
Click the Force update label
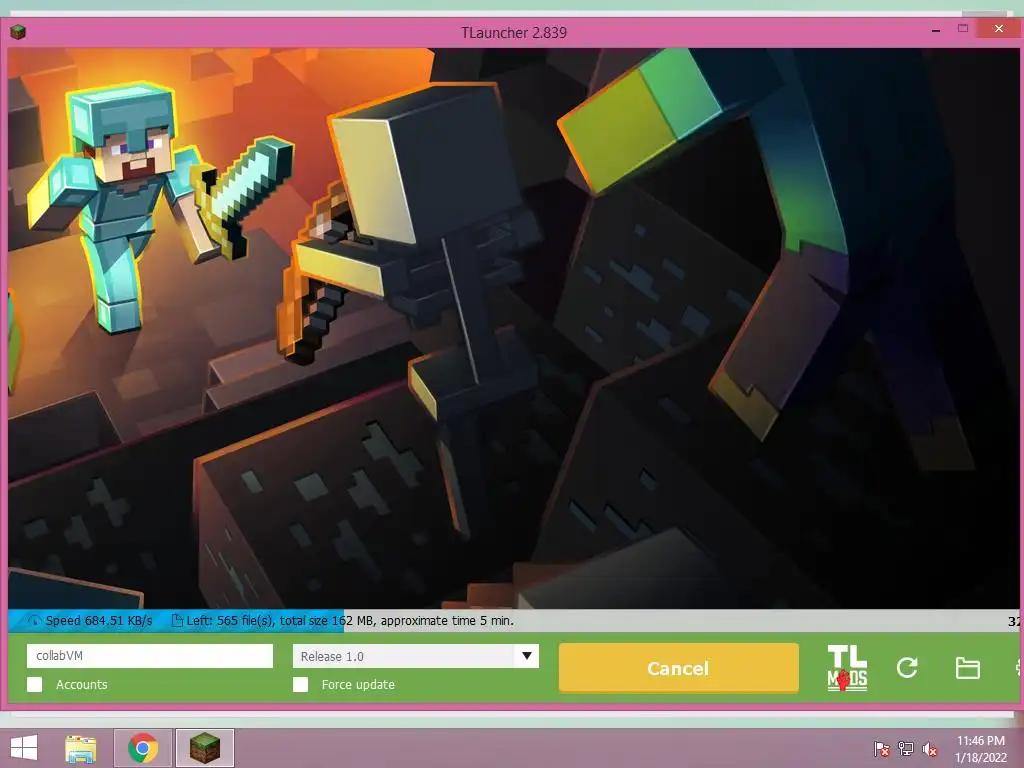pyautogui.click(x=358, y=684)
